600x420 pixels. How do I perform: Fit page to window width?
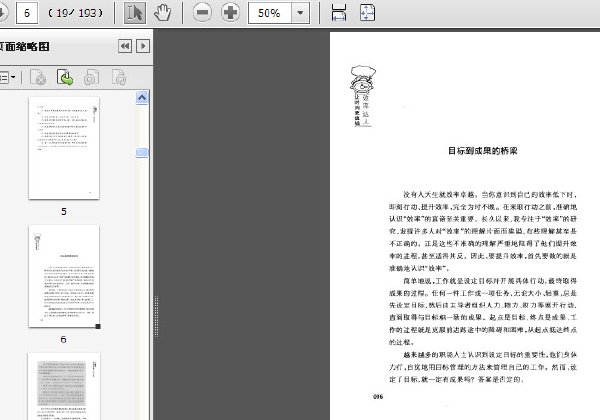pyautogui.click(x=339, y=13)
